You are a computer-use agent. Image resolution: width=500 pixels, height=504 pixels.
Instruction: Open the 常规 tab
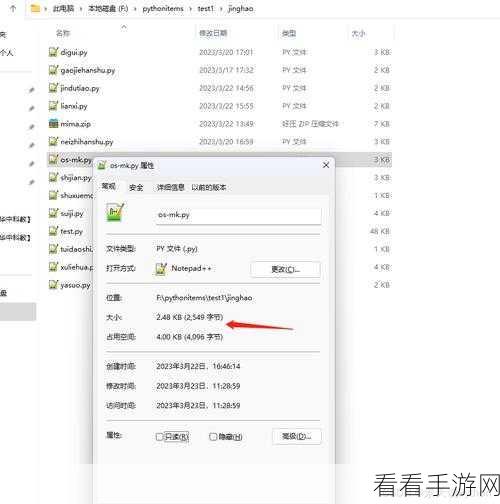(109, 187)
